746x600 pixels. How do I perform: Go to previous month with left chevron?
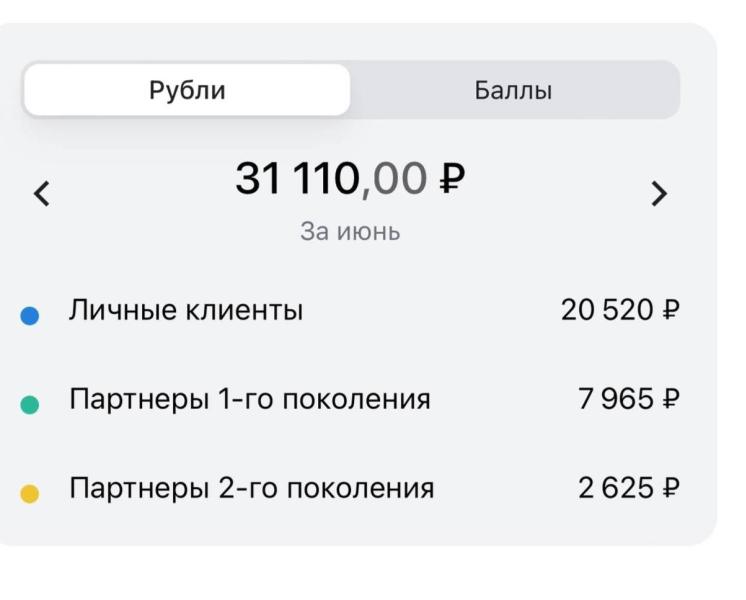pyautogui.click(x=42, y=194)
